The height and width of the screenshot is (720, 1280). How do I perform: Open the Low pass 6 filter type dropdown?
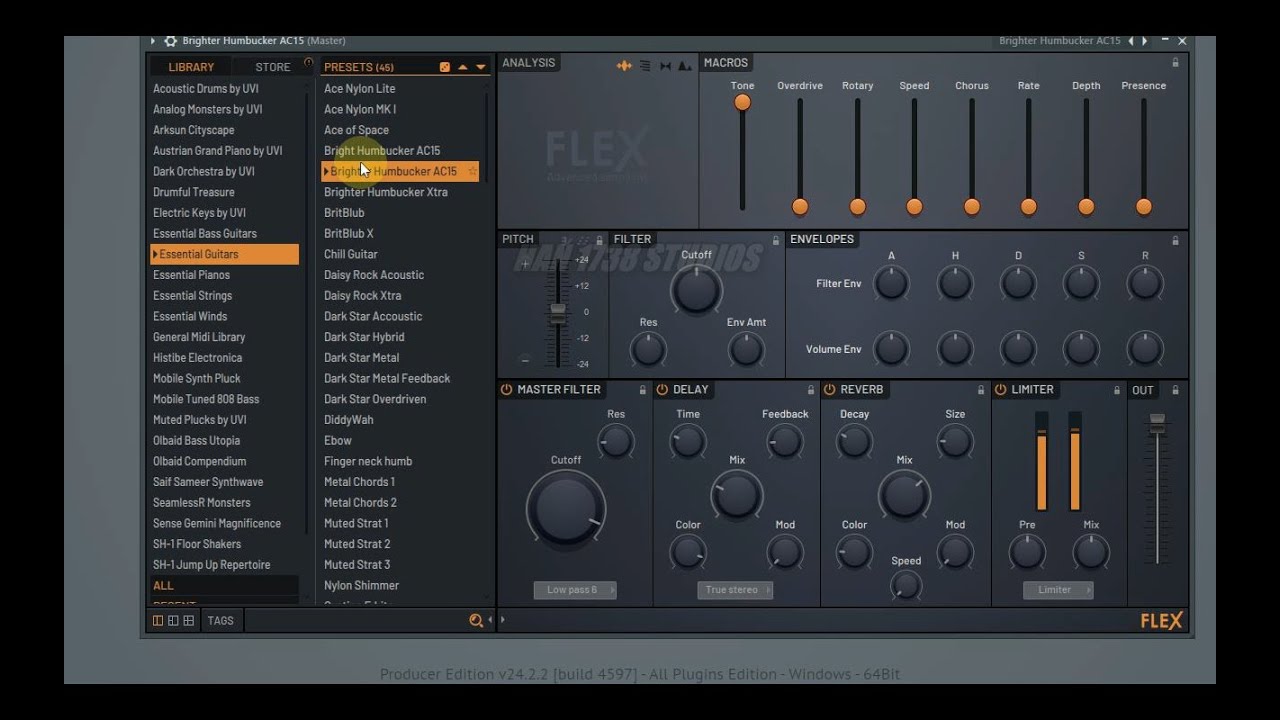pyautogui.click(x=575, y=590)
